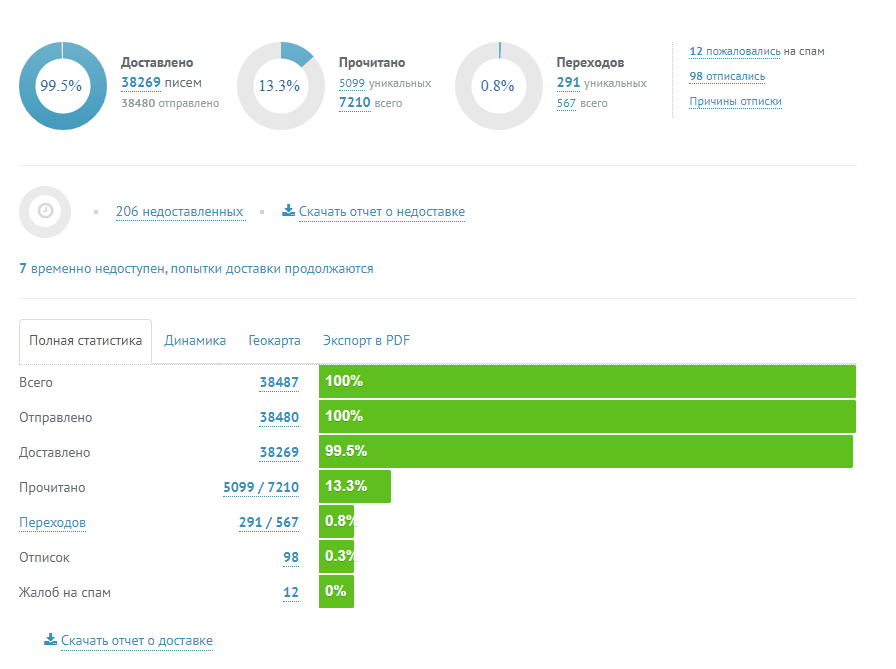Click the green 100% bar for Всего
896x669 pixels.
(x=587, y=381)
